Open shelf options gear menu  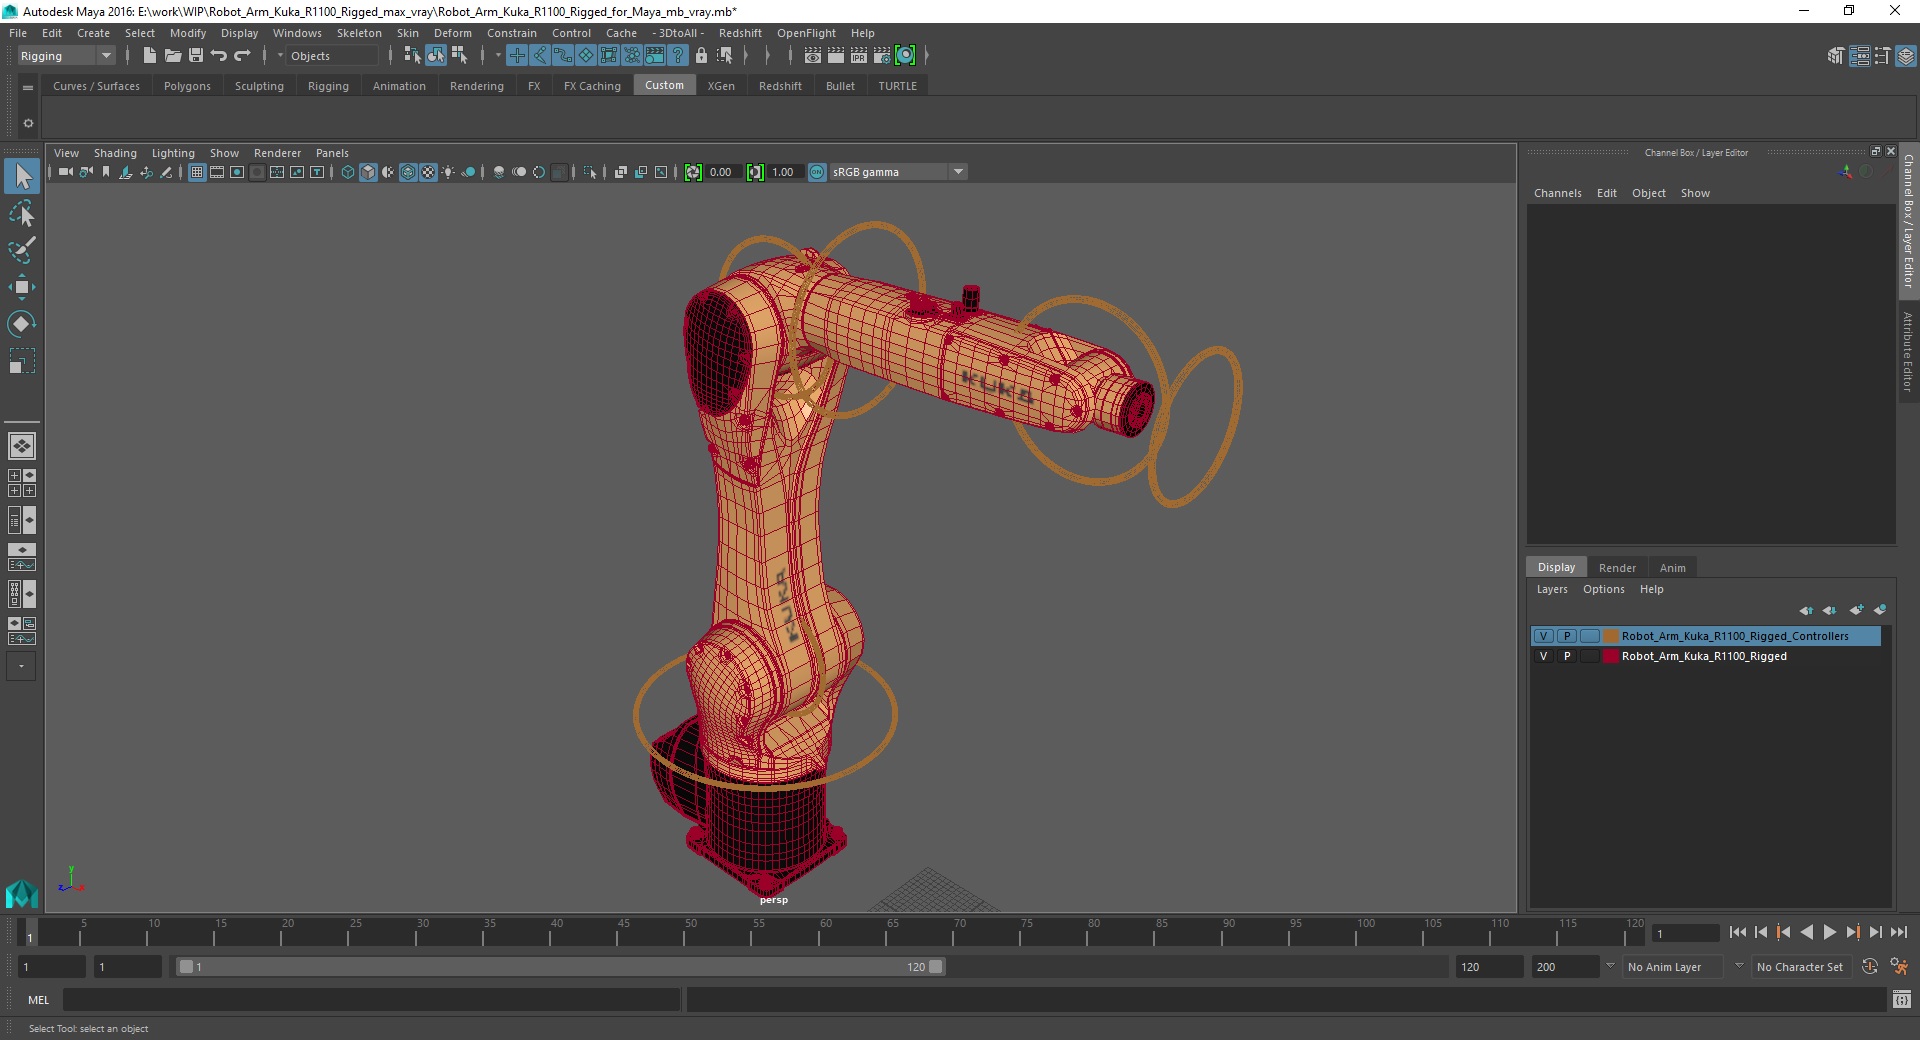pyautogui.click(x=28, y=123)
